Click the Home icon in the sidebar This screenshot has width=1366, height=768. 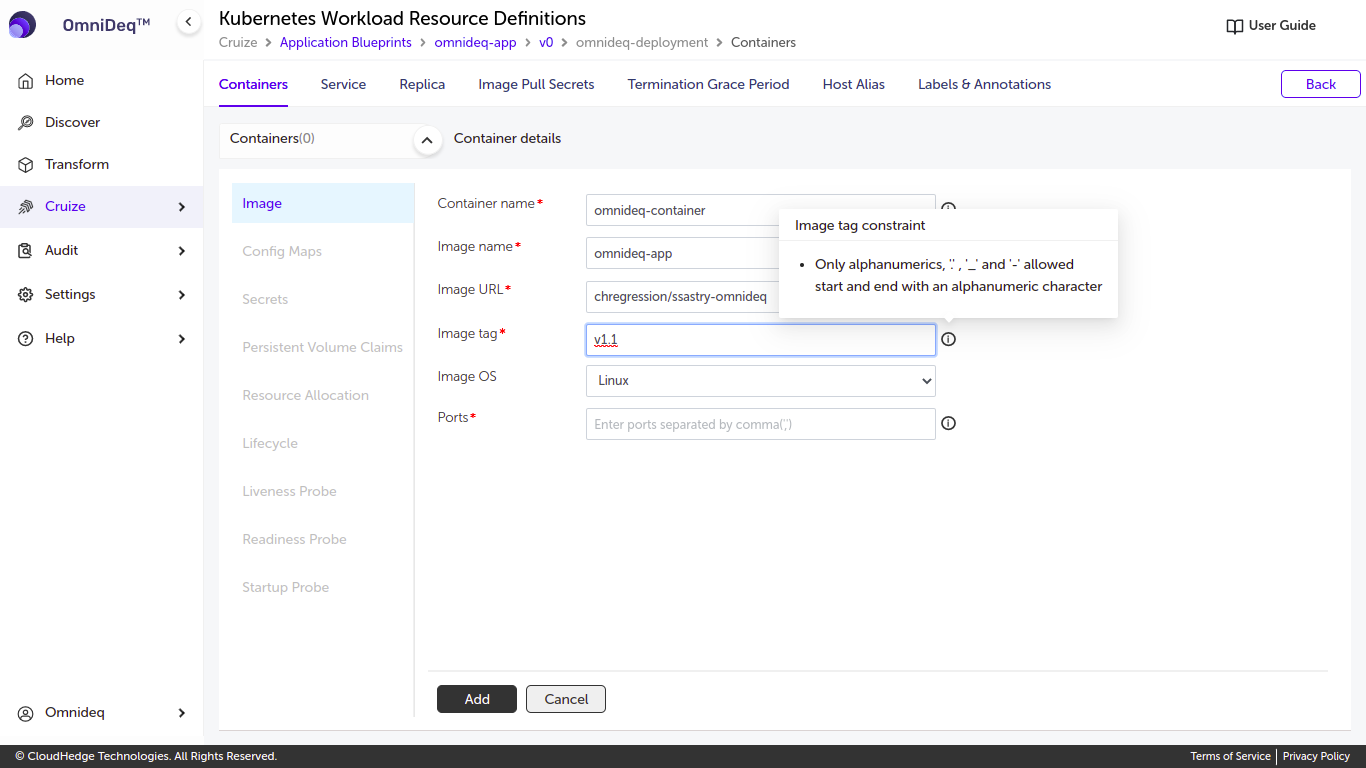click(x=26, y=80)
